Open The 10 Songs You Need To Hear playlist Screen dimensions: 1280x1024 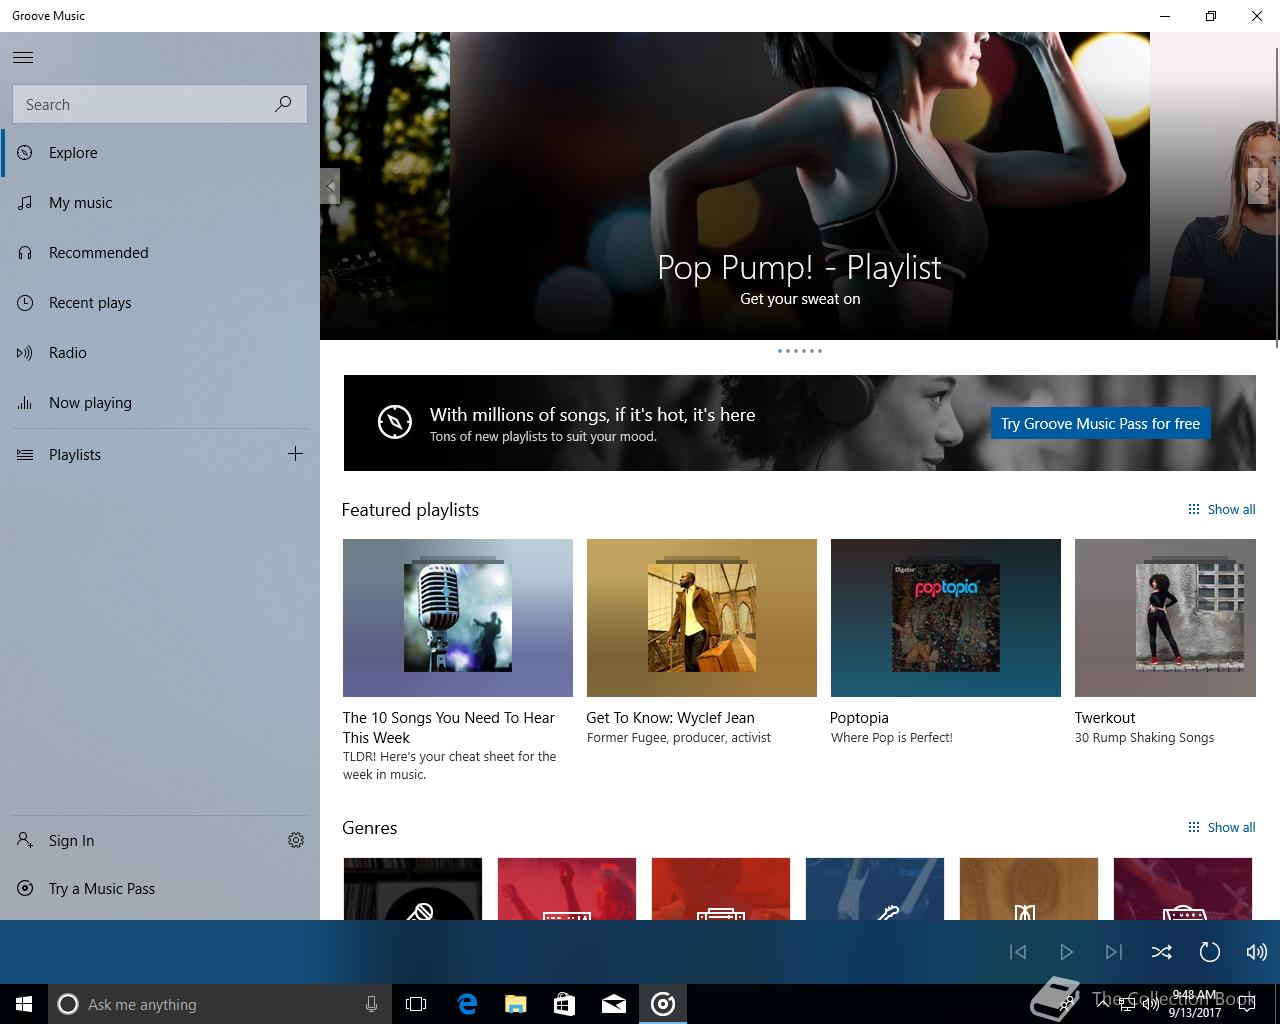click(458, 618)
